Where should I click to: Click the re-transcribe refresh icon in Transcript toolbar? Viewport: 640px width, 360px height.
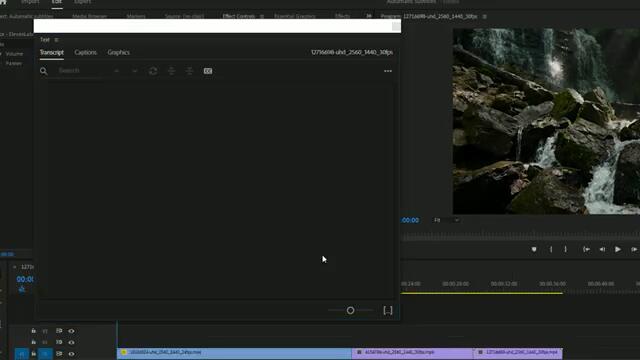153,71
